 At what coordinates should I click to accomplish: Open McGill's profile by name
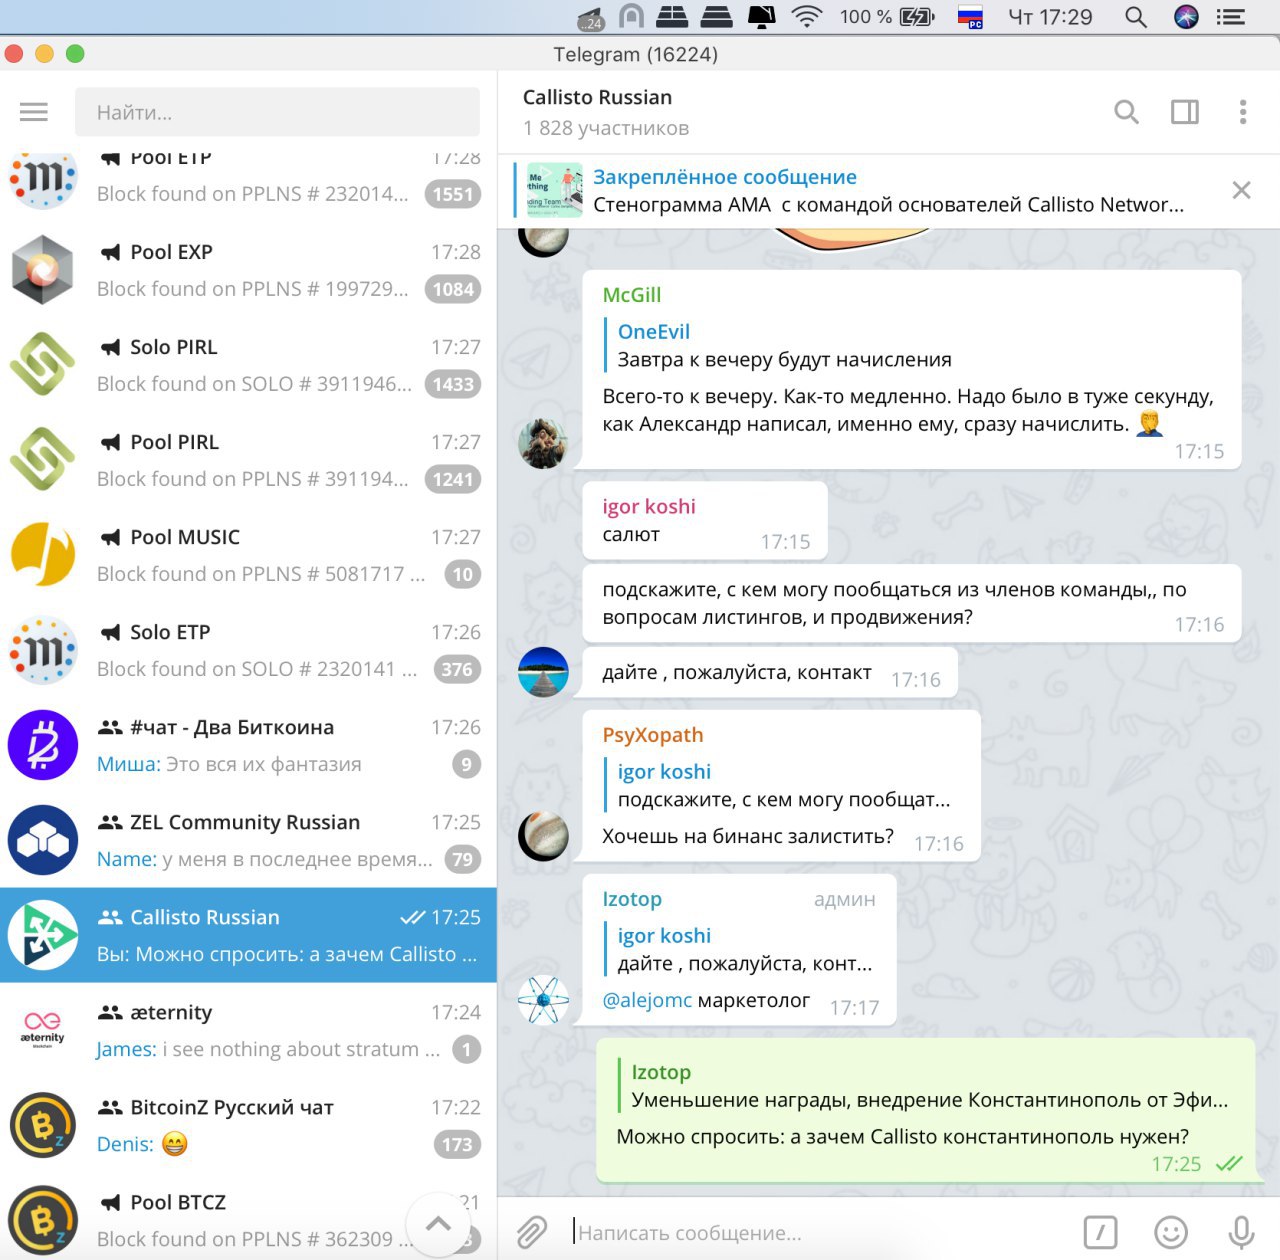coord(632,295)
